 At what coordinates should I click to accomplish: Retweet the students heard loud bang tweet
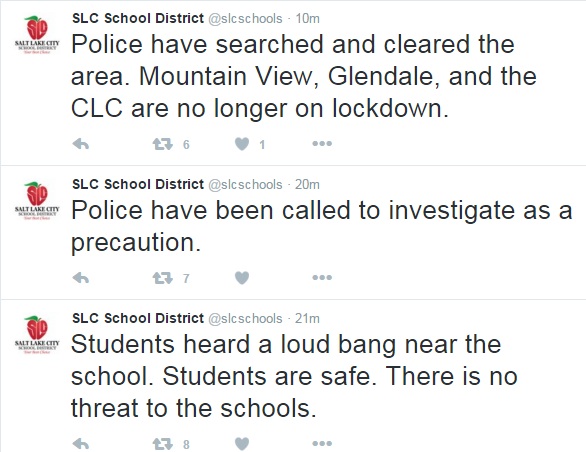(163, 444)
